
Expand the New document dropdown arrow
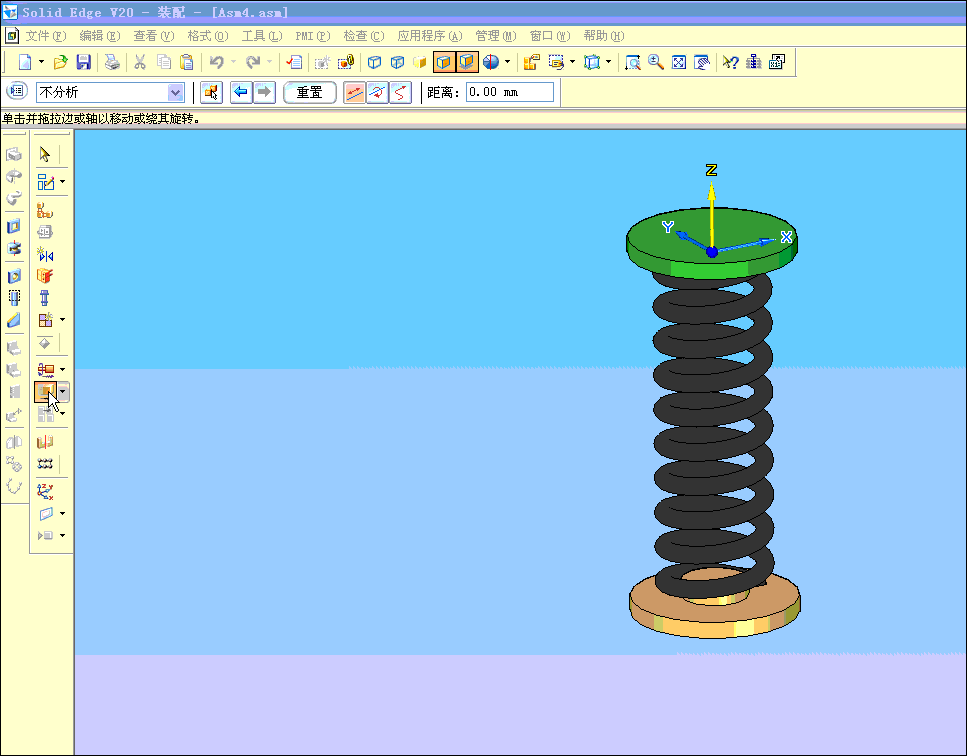point(41,62)
